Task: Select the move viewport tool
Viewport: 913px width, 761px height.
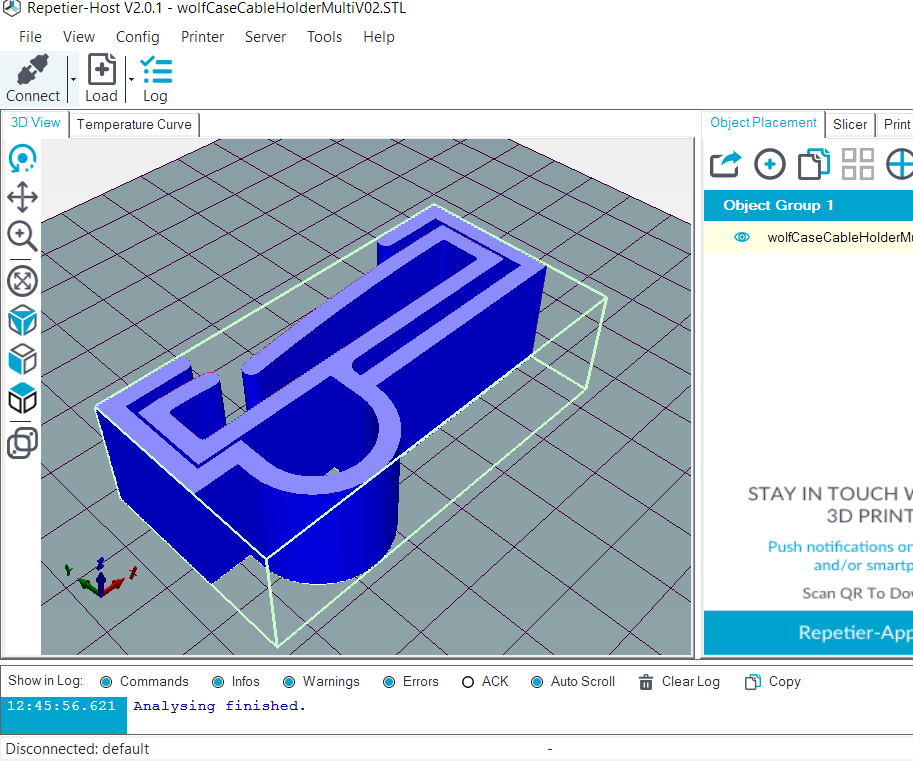Action: coord(22,198)
